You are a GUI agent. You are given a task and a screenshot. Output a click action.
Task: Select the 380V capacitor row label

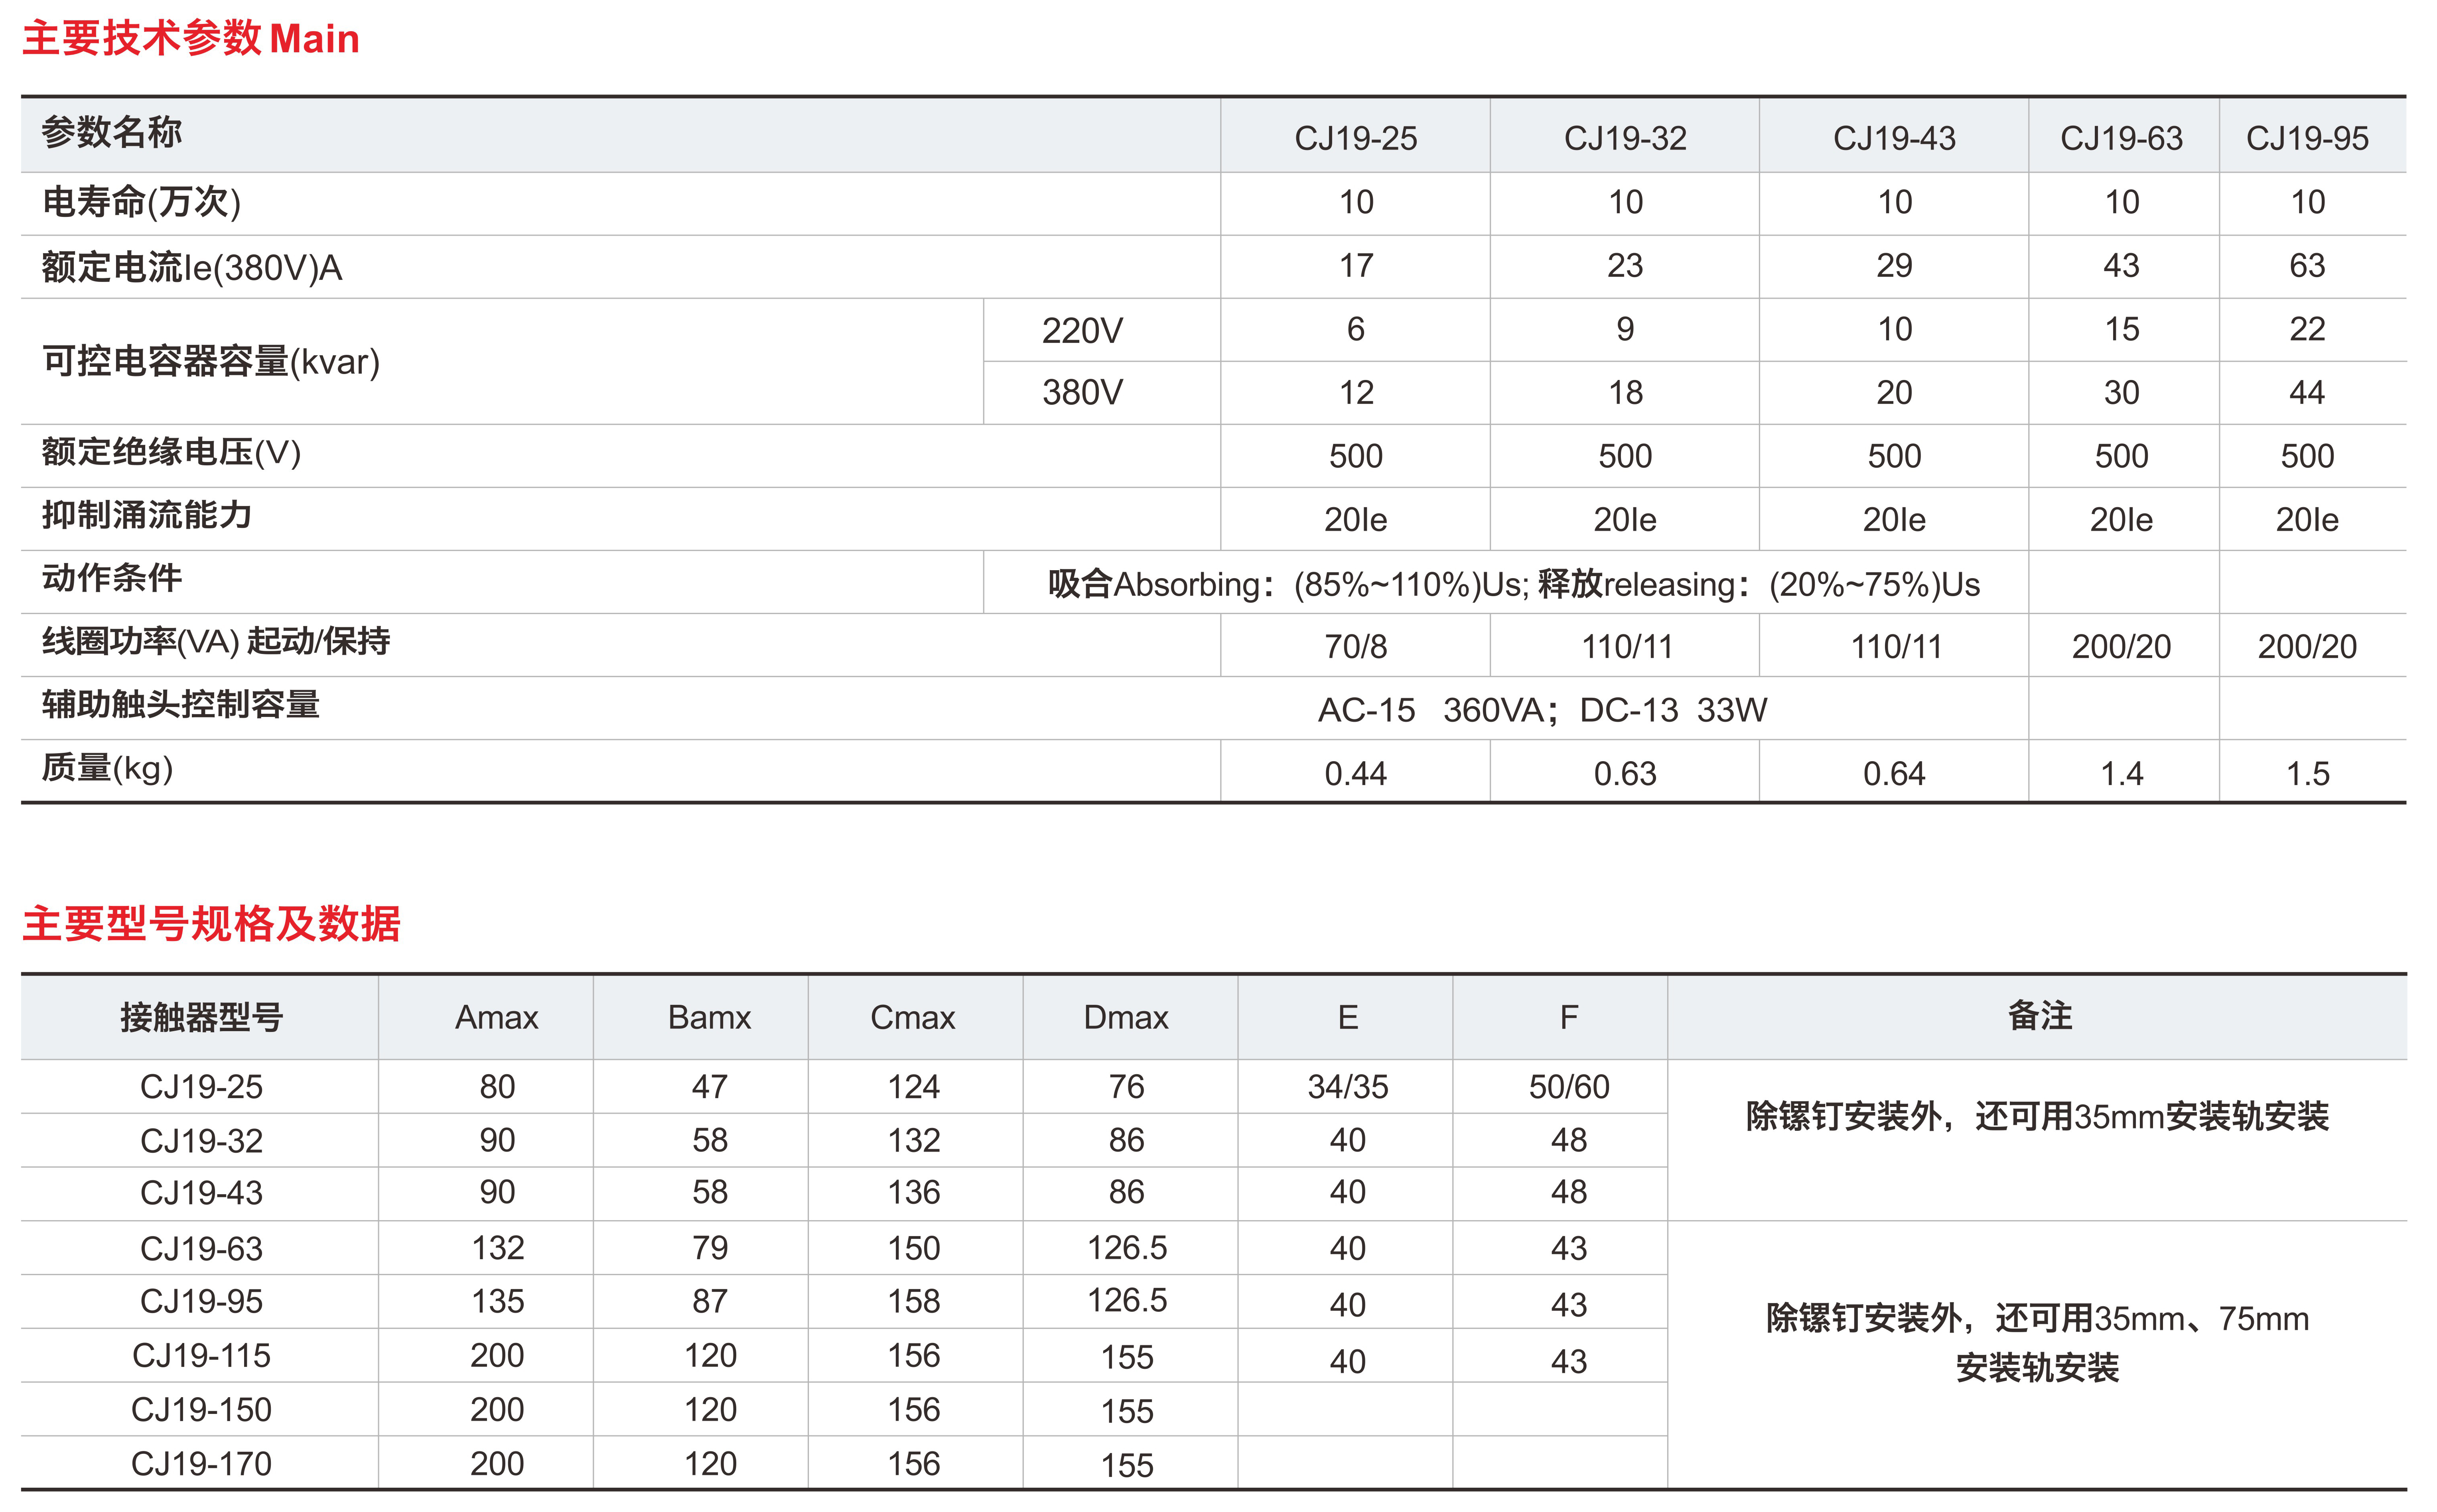point(1082,392)
